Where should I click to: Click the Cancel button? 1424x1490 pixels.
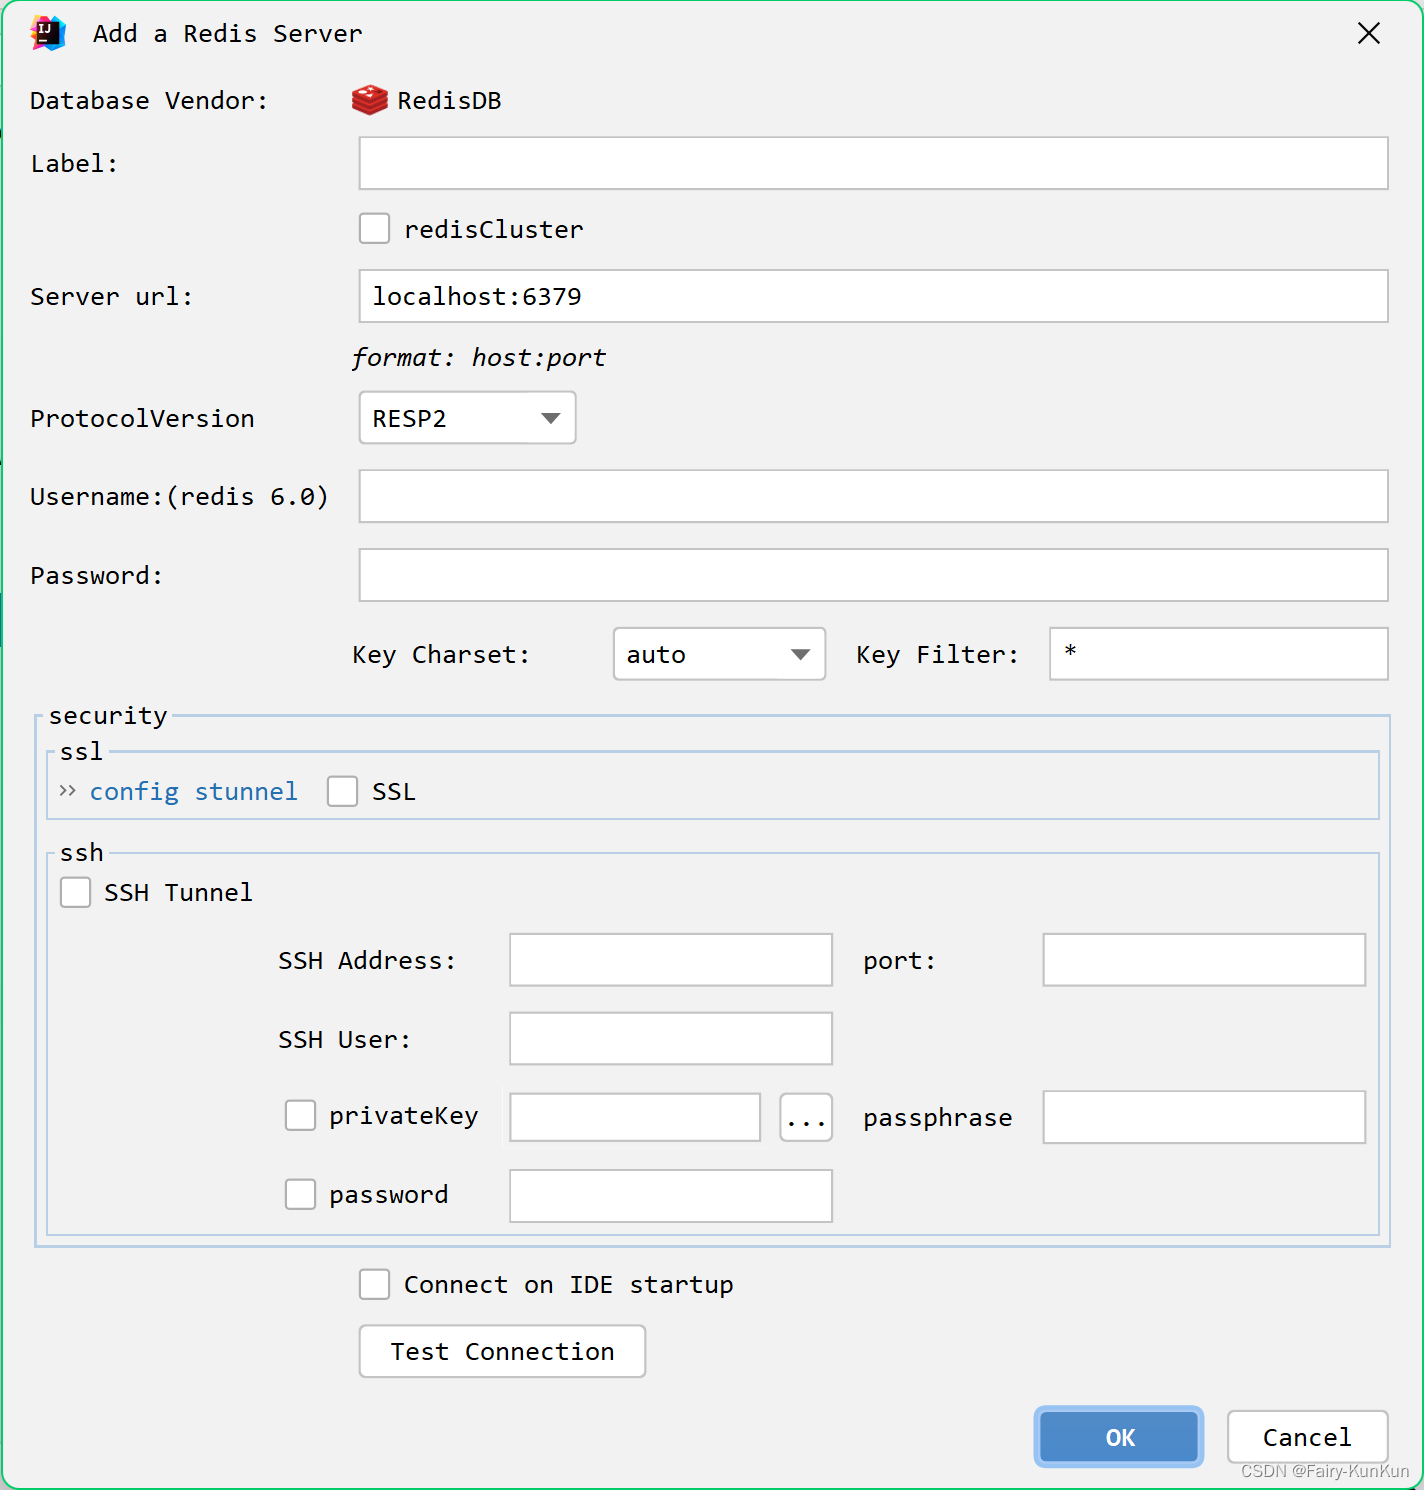[1306, 1437]
